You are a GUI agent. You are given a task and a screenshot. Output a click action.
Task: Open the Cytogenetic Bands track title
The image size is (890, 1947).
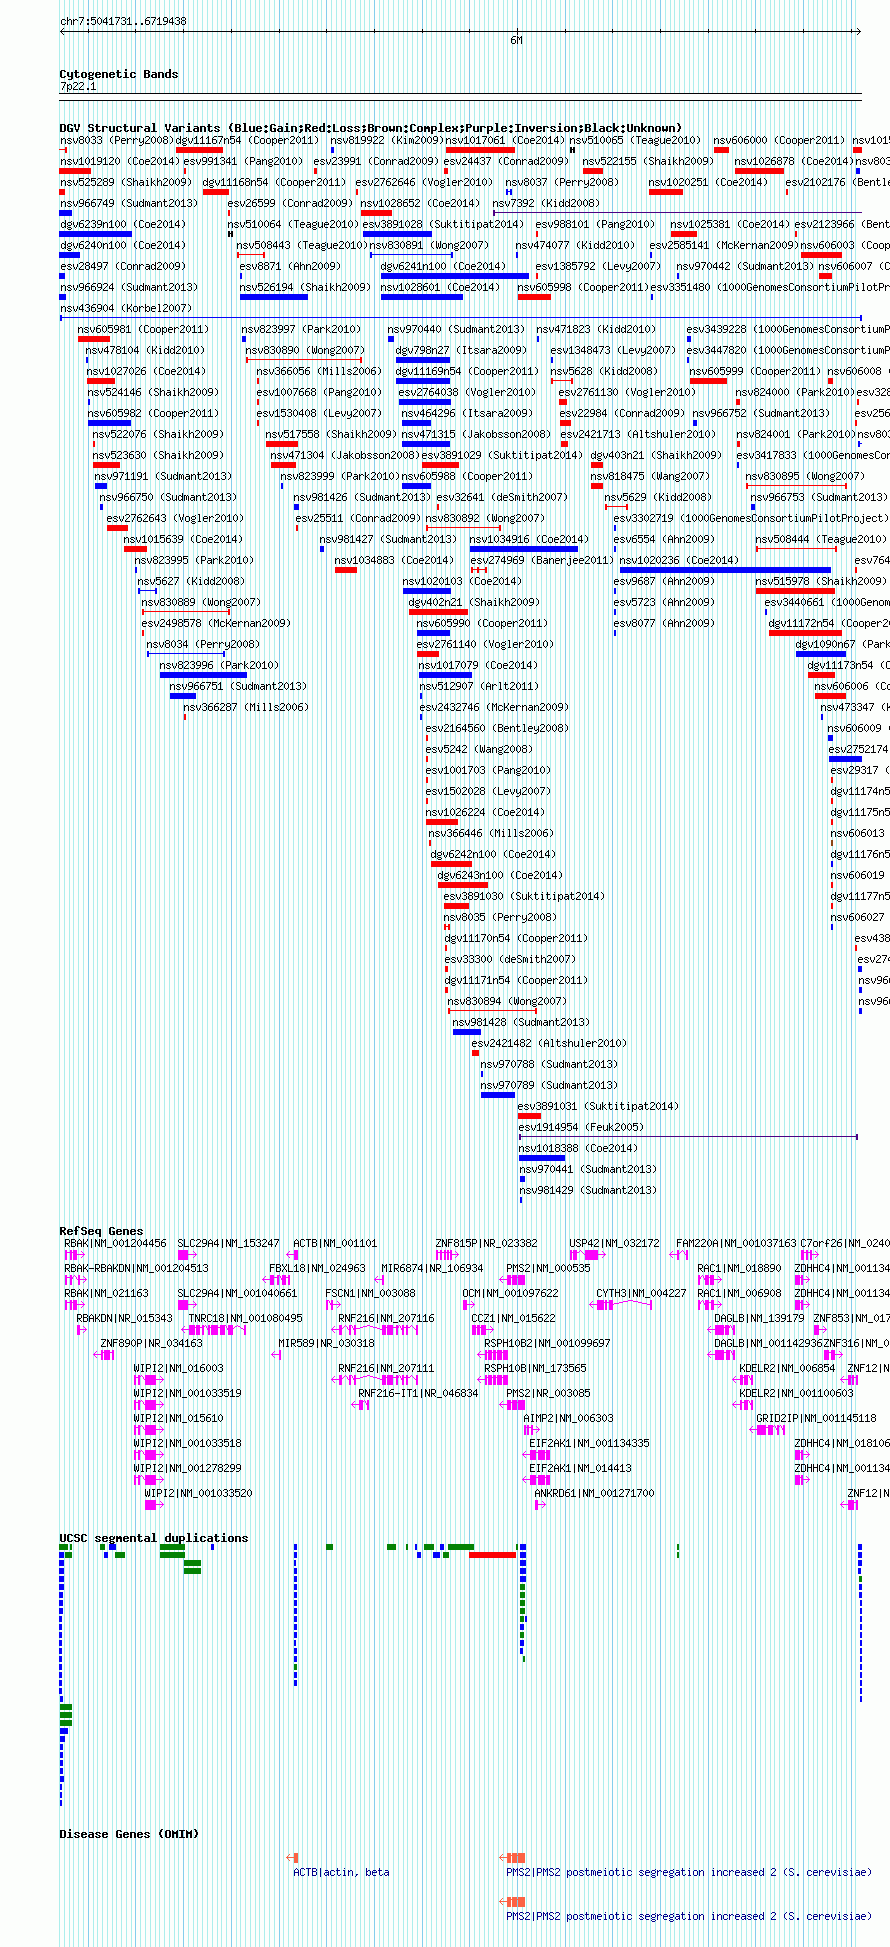coord(118,74)
